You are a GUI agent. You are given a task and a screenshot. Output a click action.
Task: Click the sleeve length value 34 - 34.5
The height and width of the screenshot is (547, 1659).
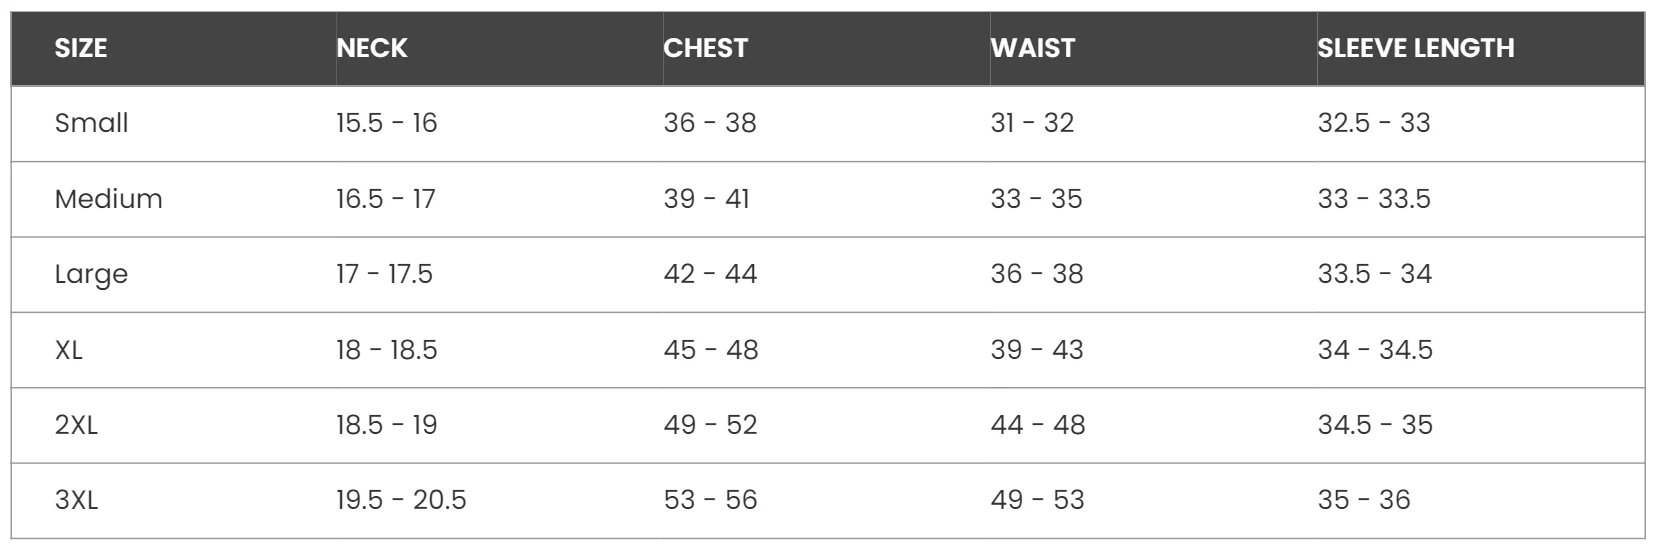[1374, 350]
